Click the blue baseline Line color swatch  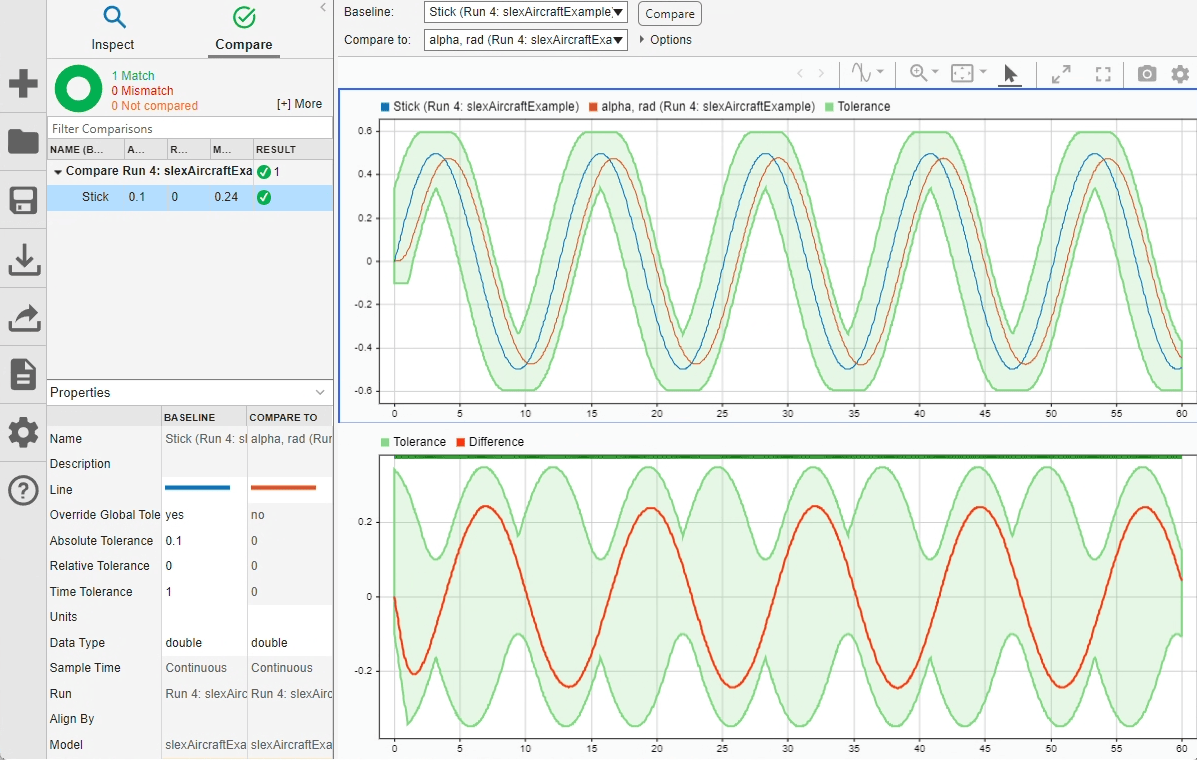click(198, 488)
